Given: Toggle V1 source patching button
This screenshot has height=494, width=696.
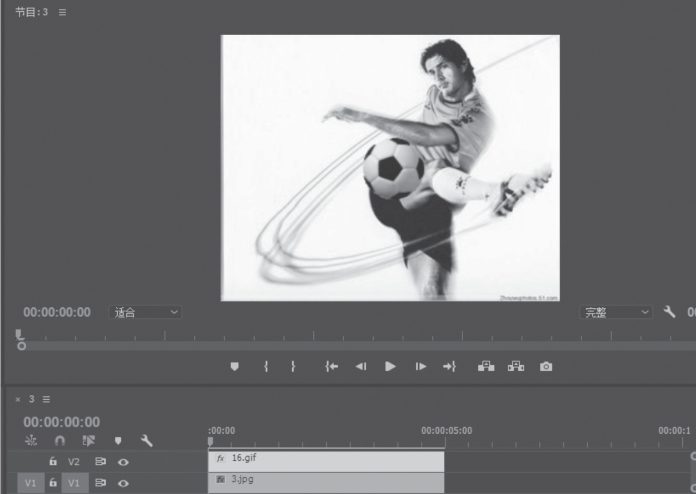Looking at the screenshot, I should pos(31,483).
